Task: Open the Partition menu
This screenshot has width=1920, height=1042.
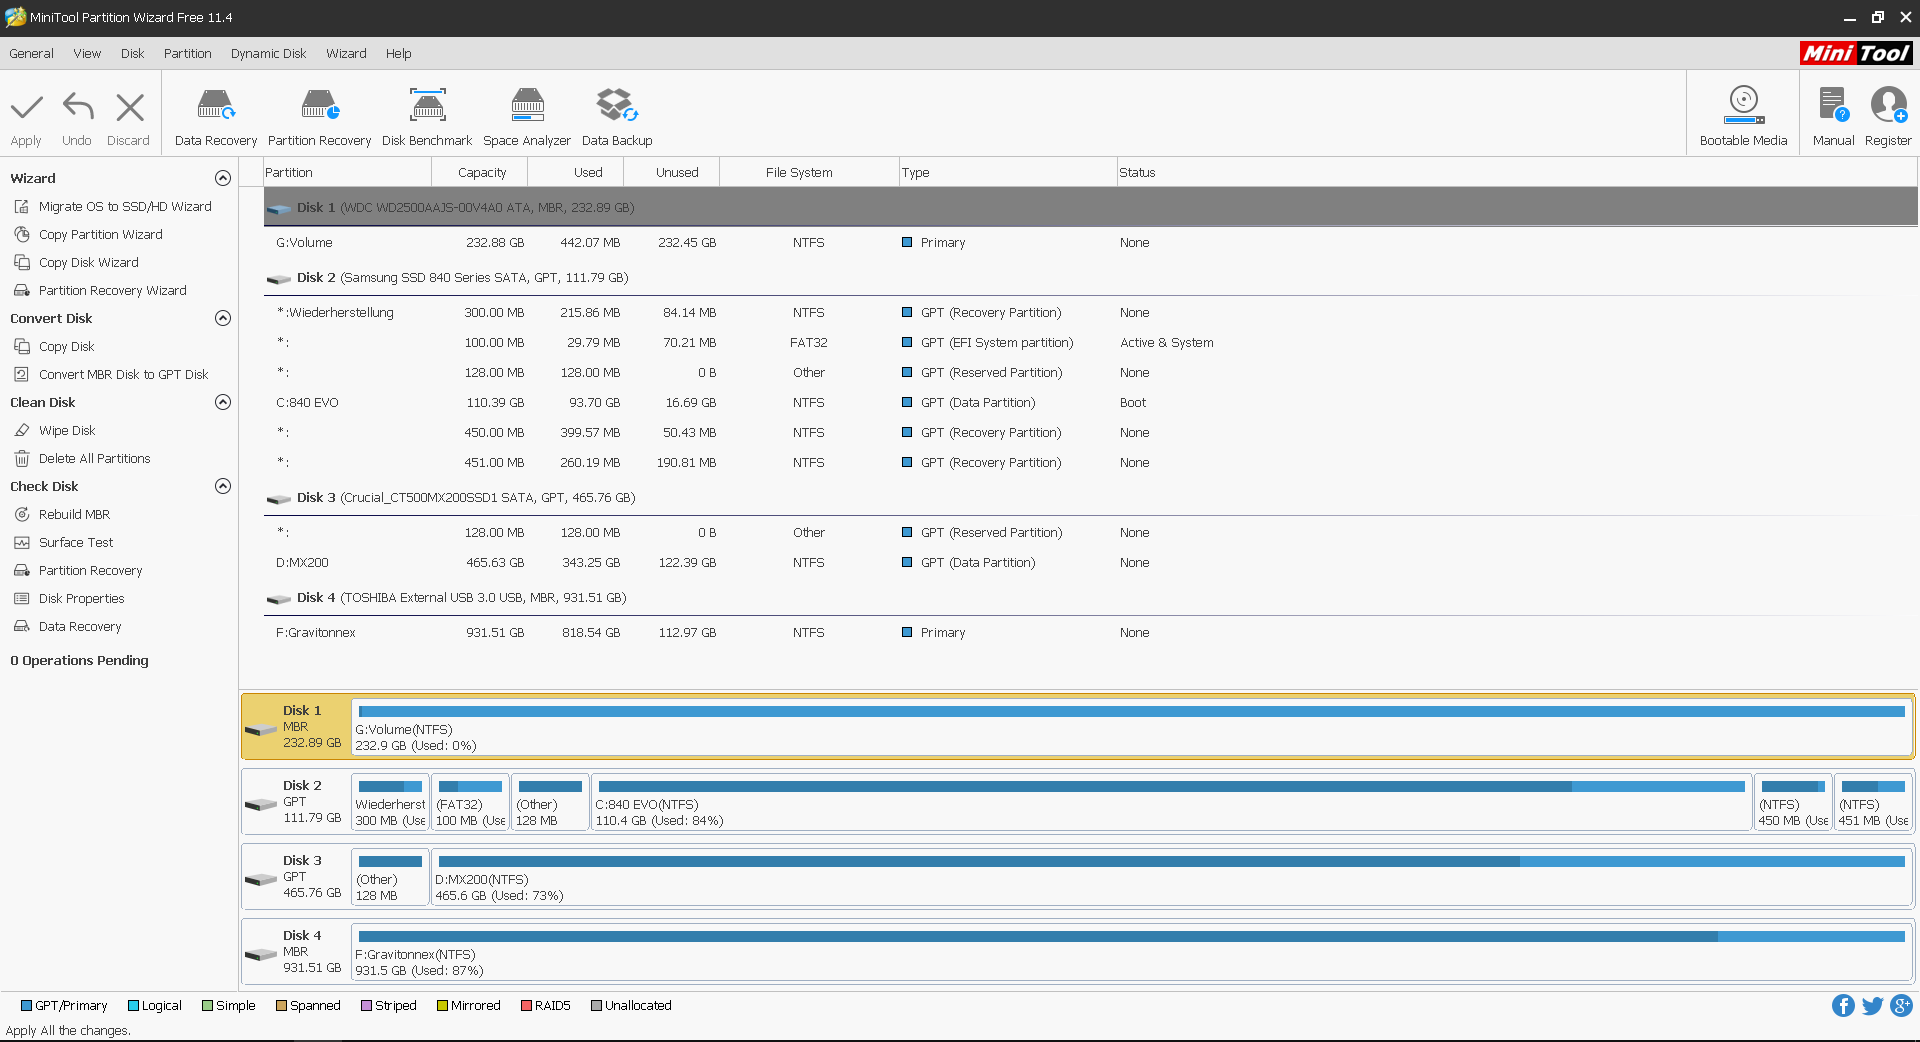Action: tap(188, 54)
